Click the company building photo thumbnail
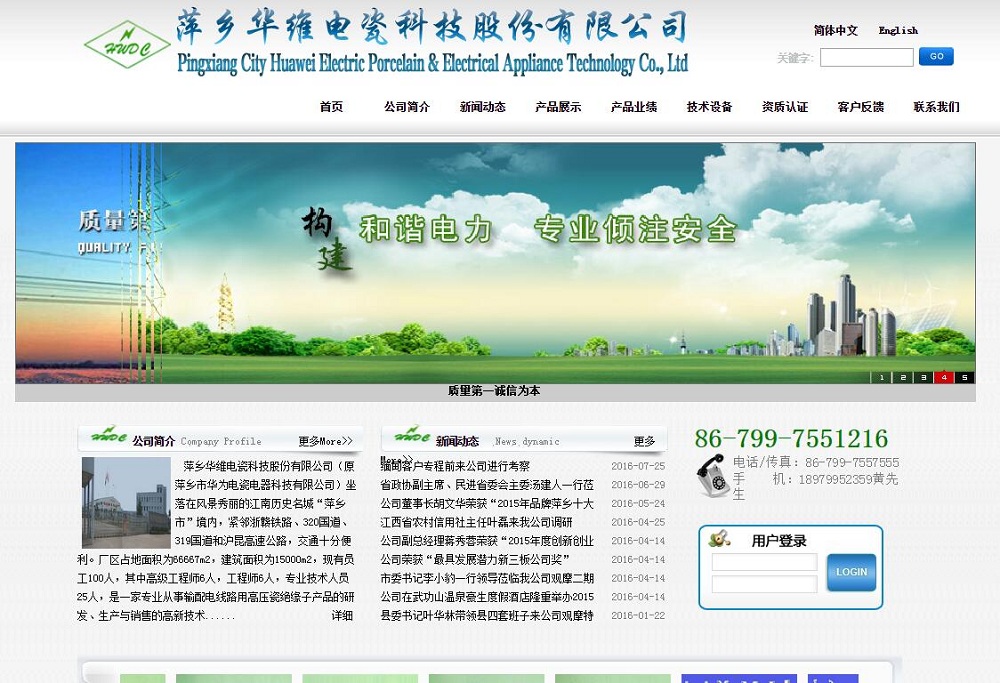 [126, 503]
